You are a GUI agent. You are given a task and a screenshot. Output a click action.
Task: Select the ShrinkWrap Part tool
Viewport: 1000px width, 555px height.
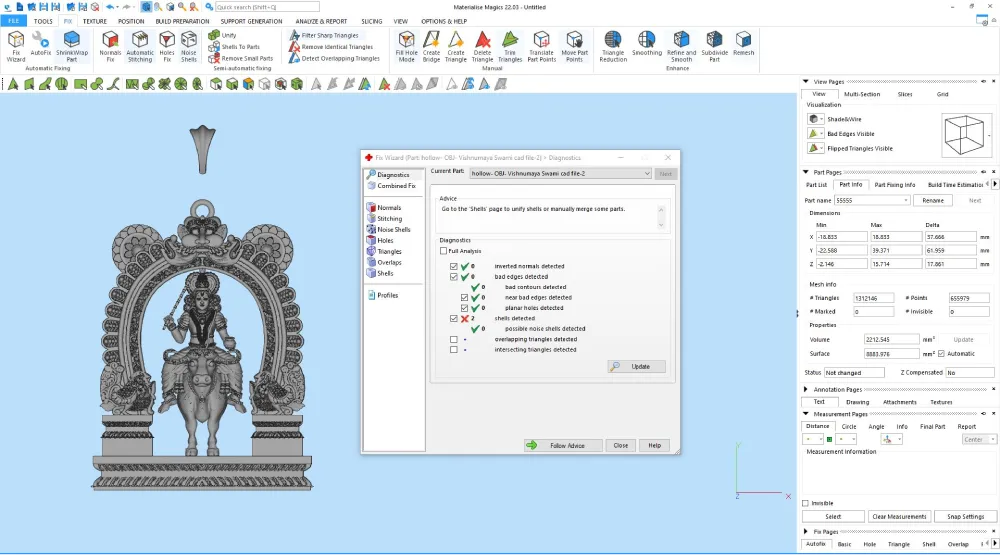click(72, 47)
